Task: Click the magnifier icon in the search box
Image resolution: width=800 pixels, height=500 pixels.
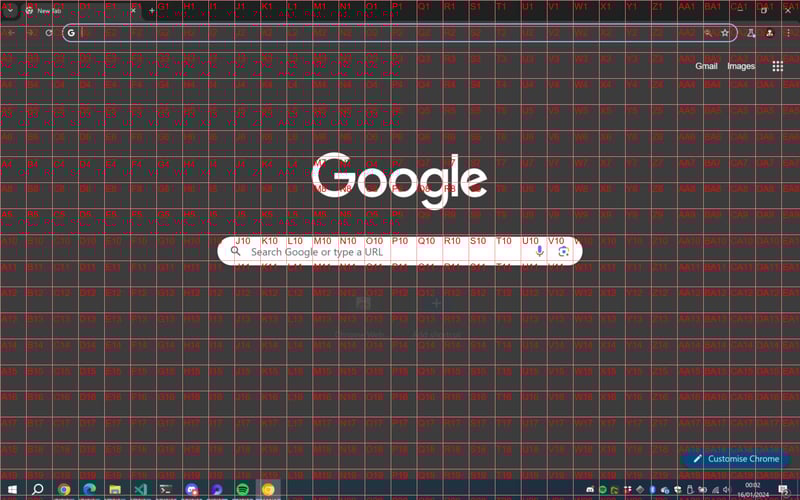Action: [x=235, y=251]
